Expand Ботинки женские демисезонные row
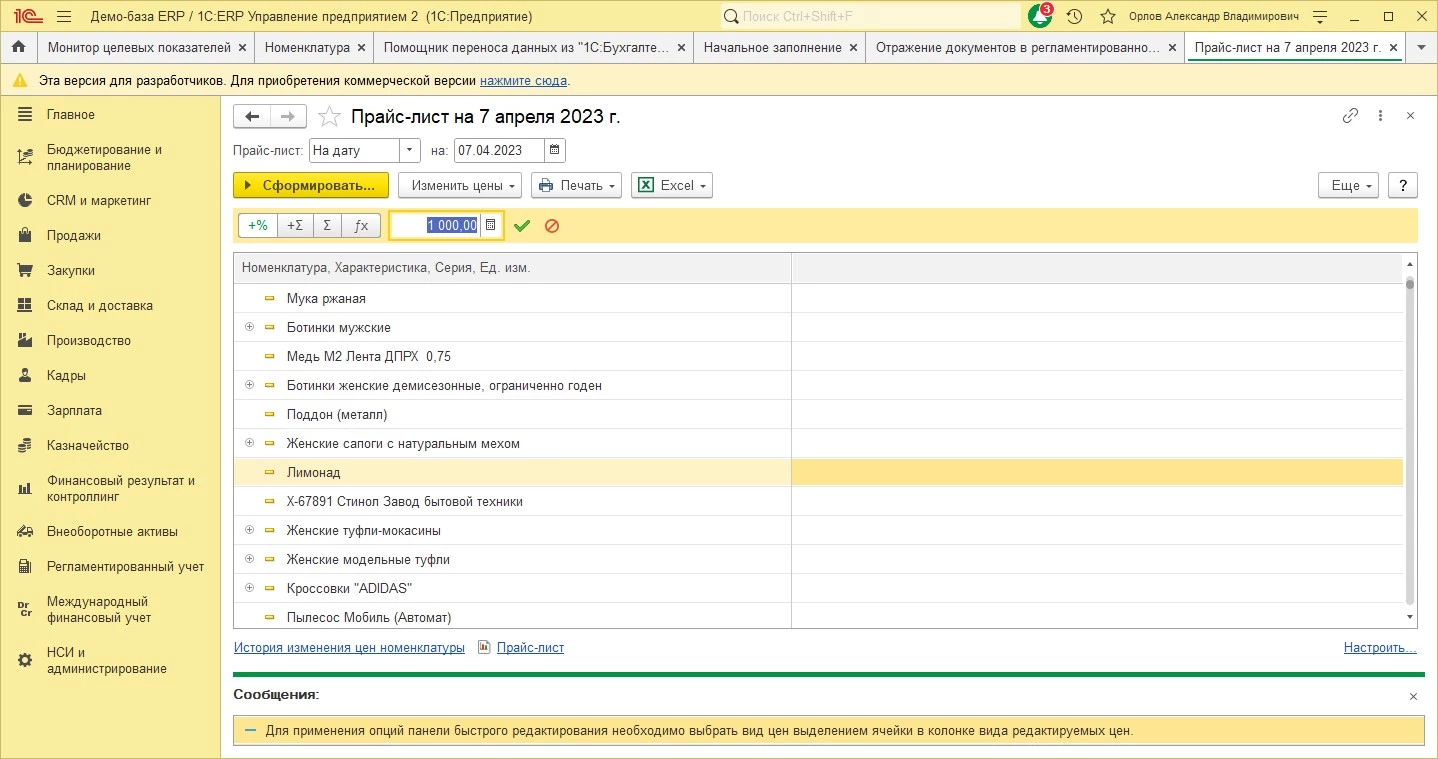 pyautogui.click(x=249, y=386)
